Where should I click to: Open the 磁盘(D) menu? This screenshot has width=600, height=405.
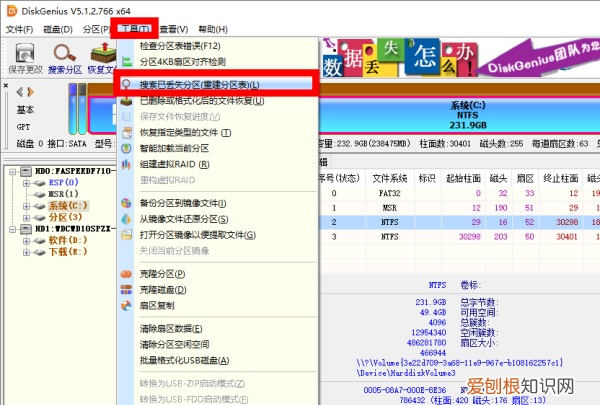(58, 29)
